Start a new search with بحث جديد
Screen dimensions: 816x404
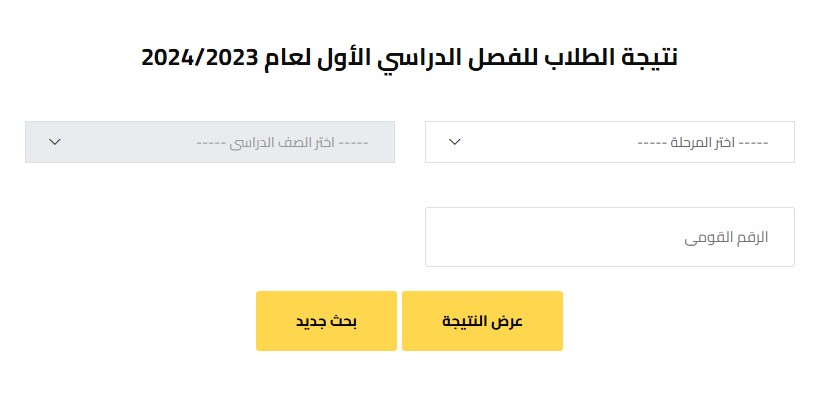point(326,321)
